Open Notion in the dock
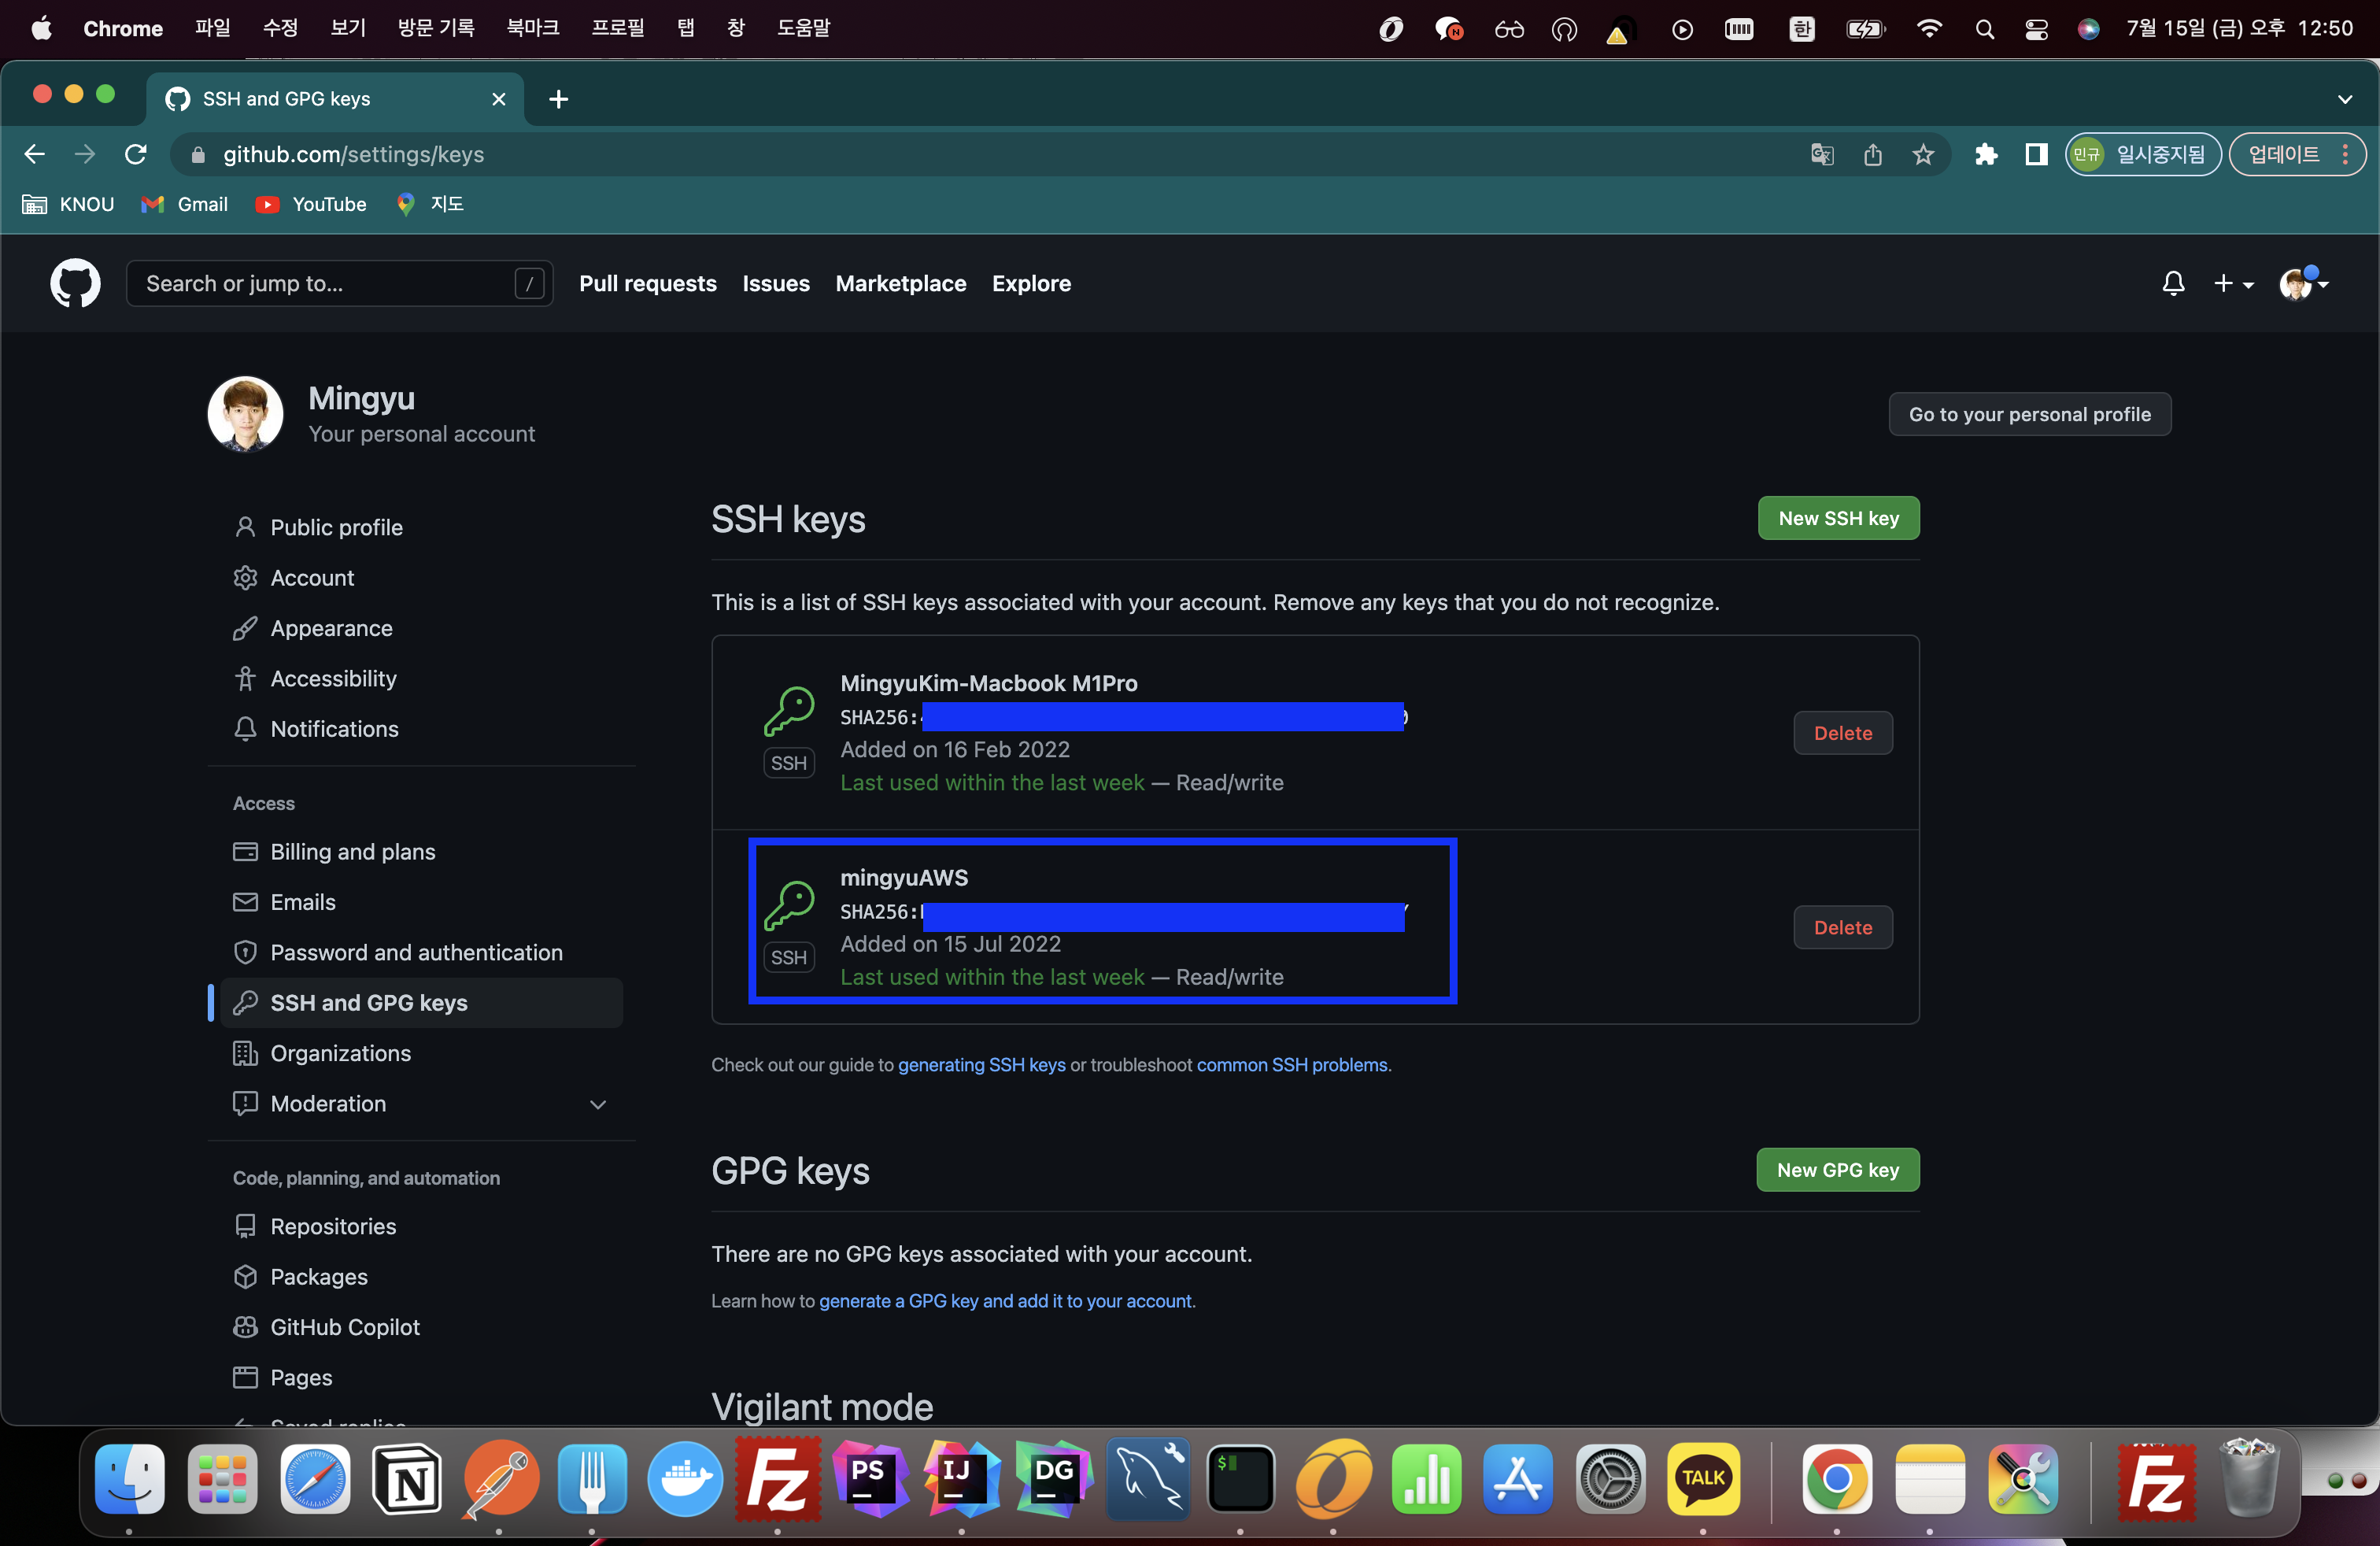The height and width of the screenshot is (1546, 2380). click(407, 1480)
